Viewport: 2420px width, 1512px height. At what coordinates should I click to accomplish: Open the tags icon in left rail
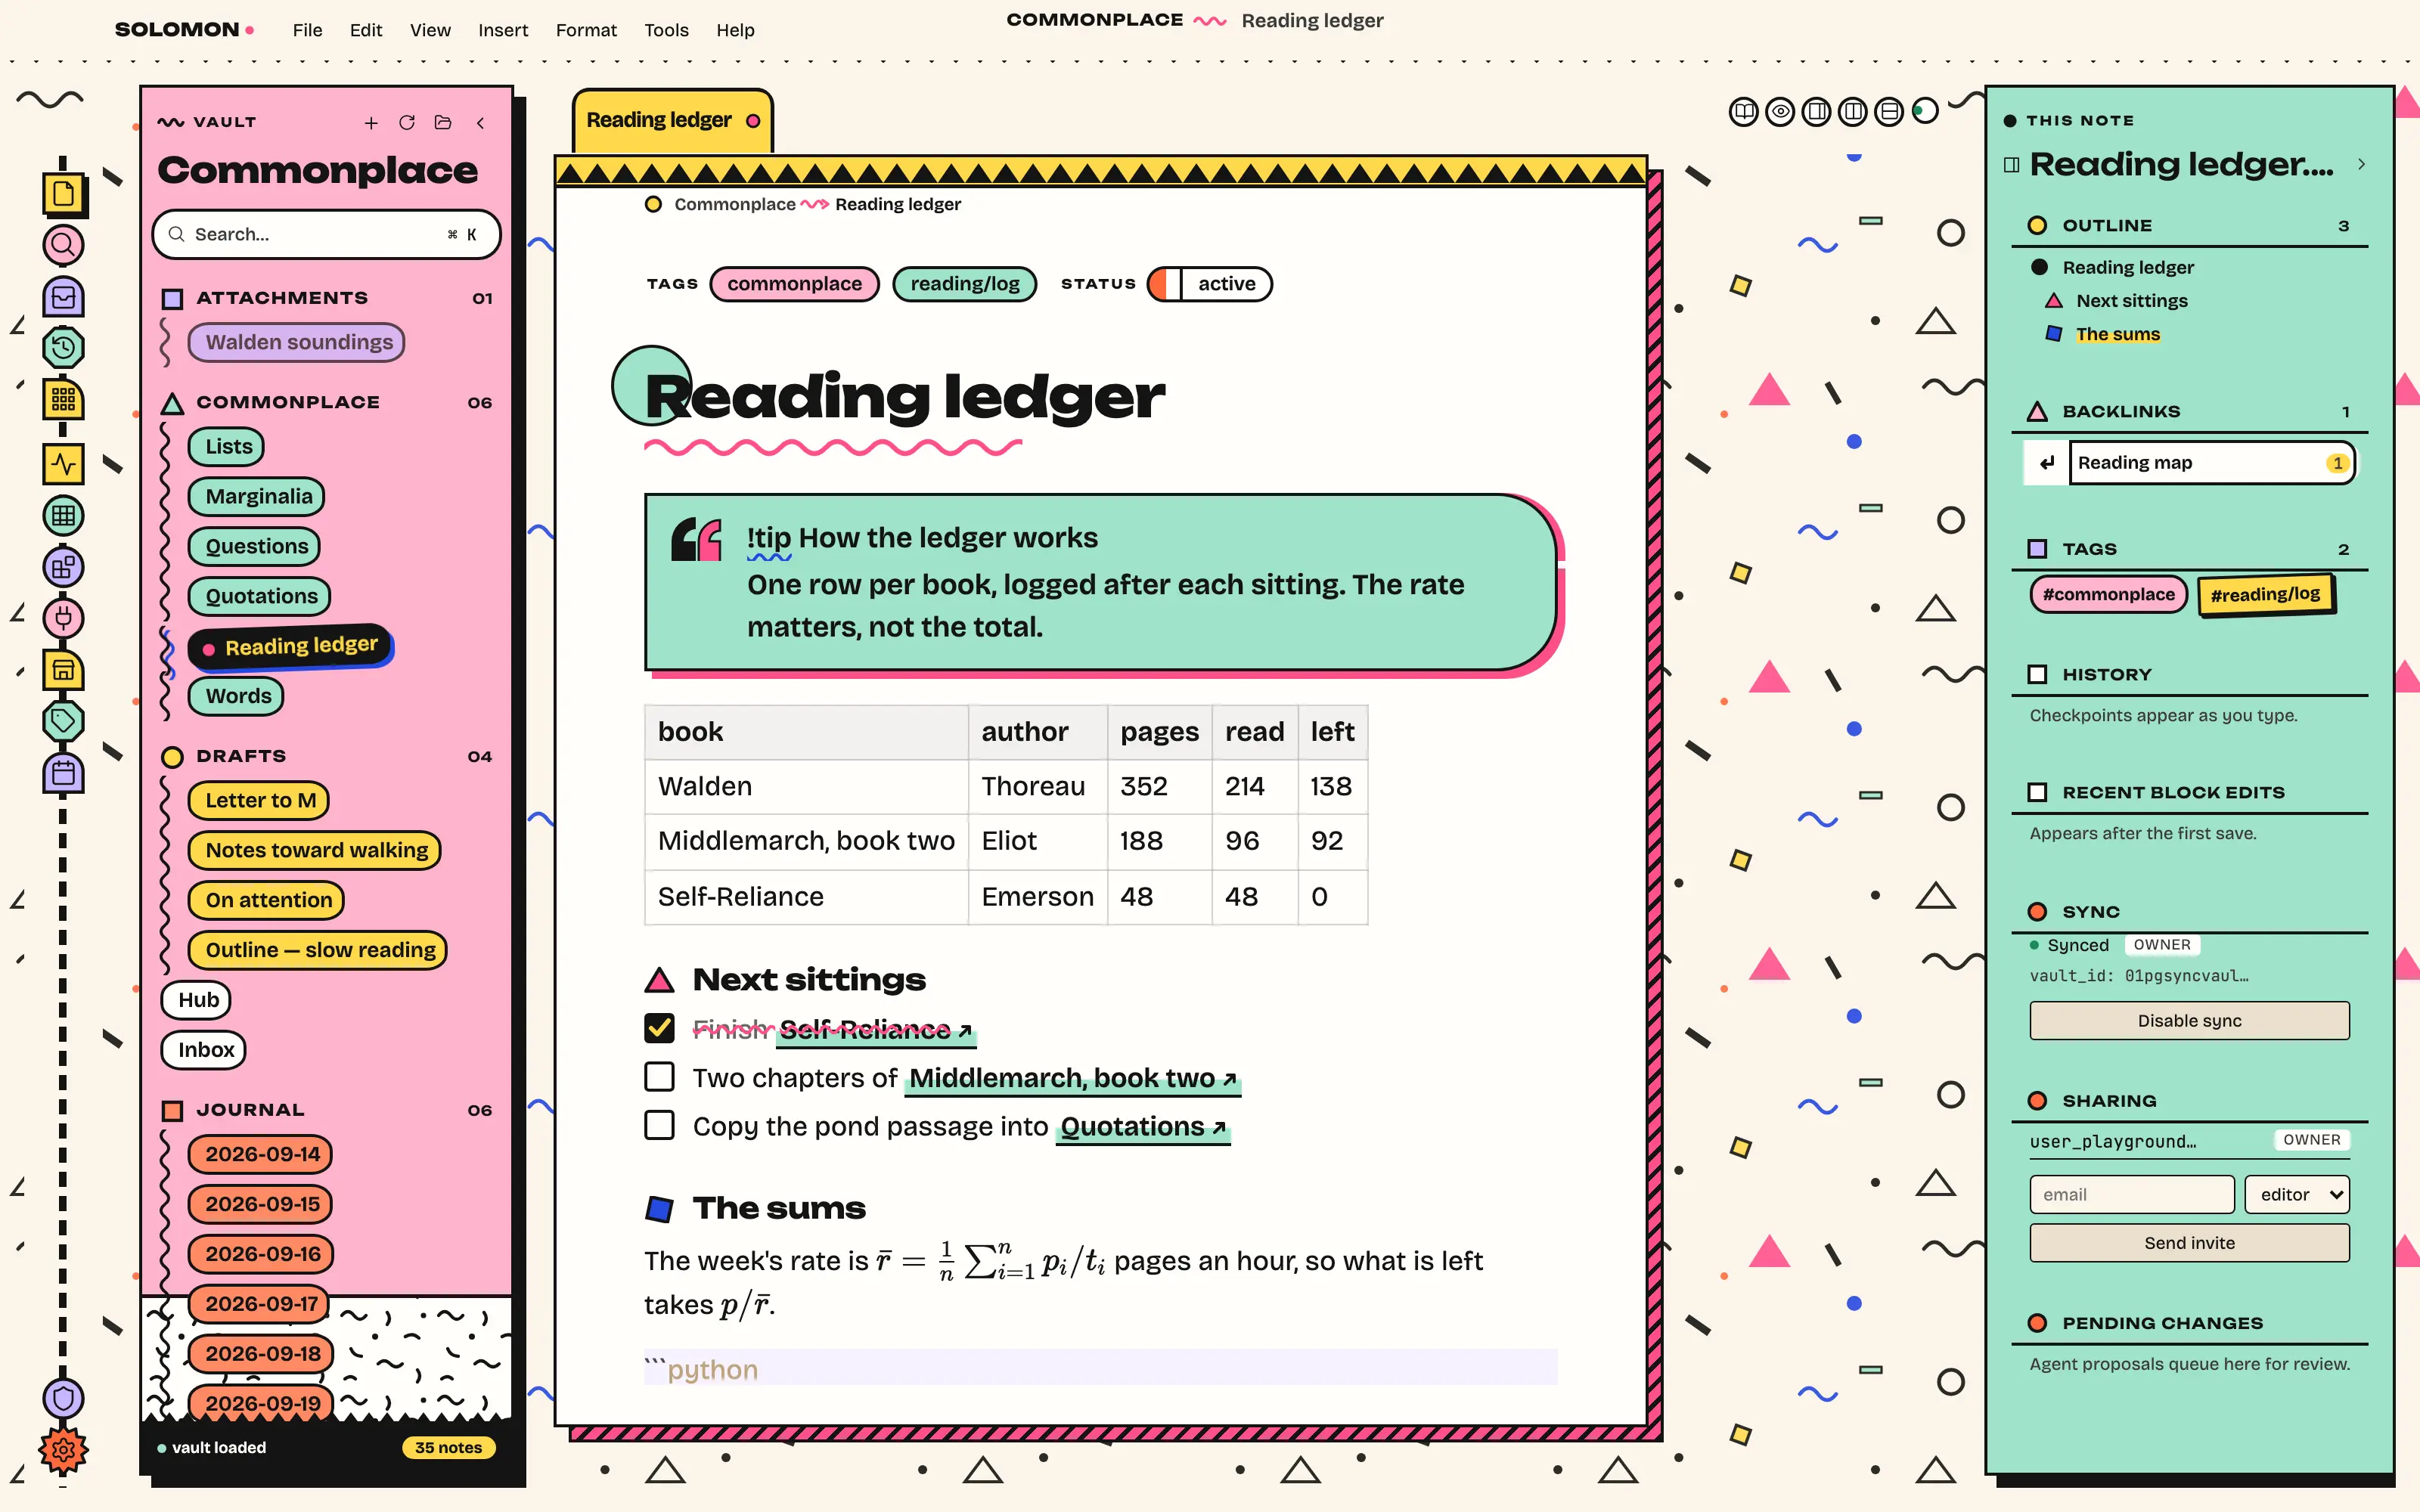point(63,720)
